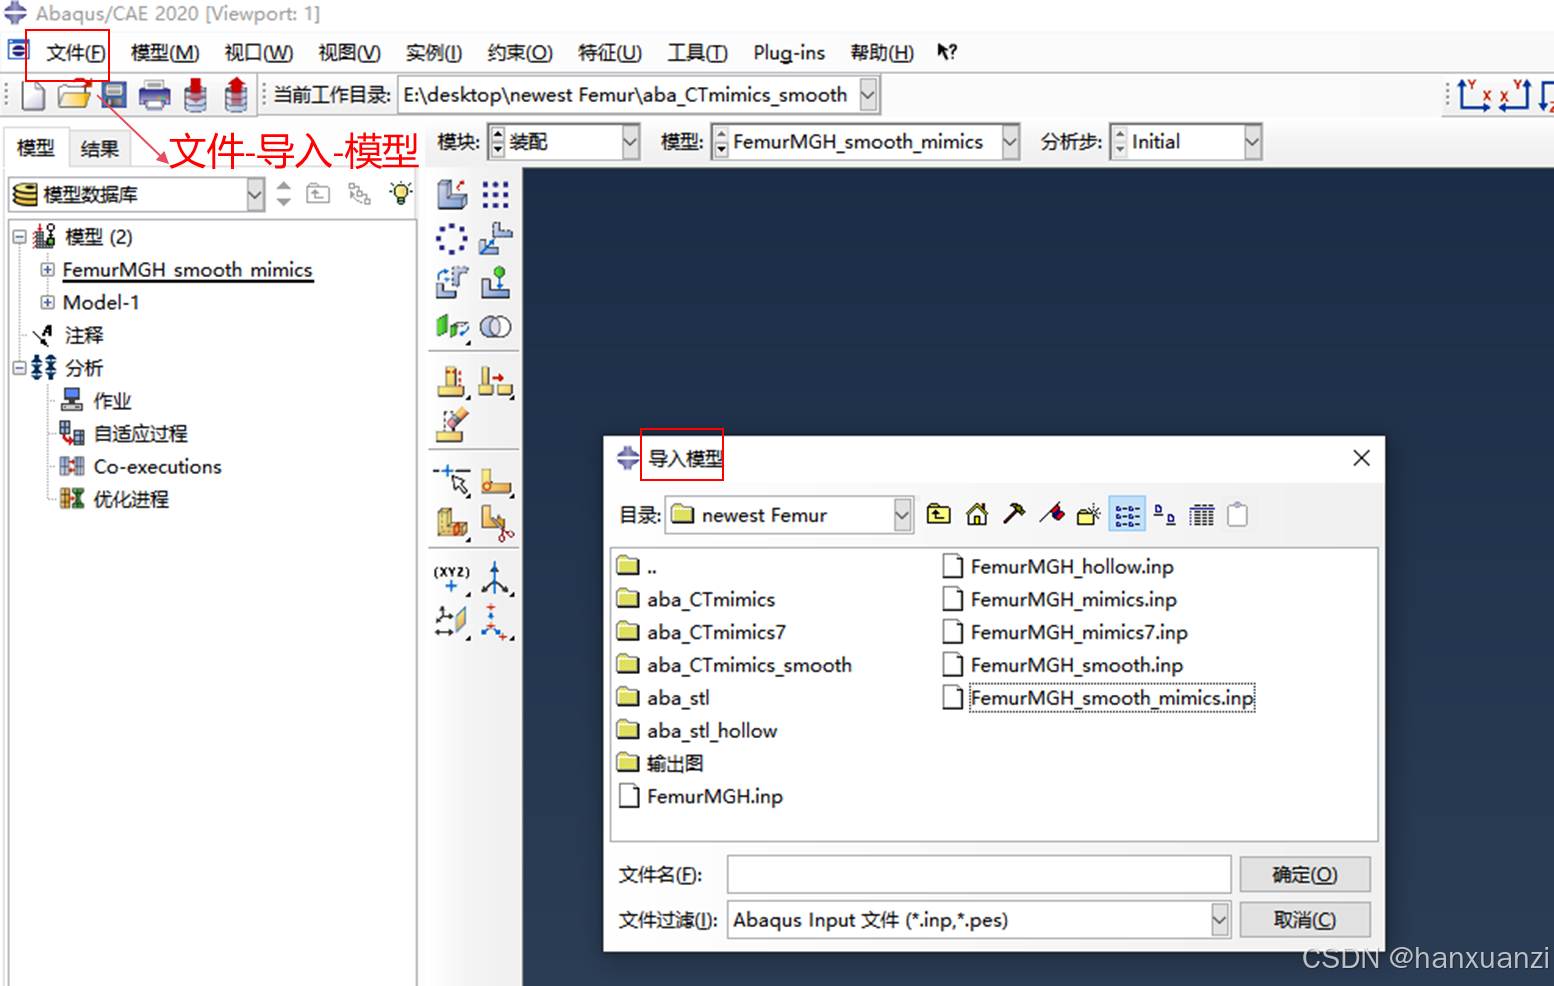Open the Plug-ins menu
This screenshot has width=1554, height=986.
pos(789,53)
